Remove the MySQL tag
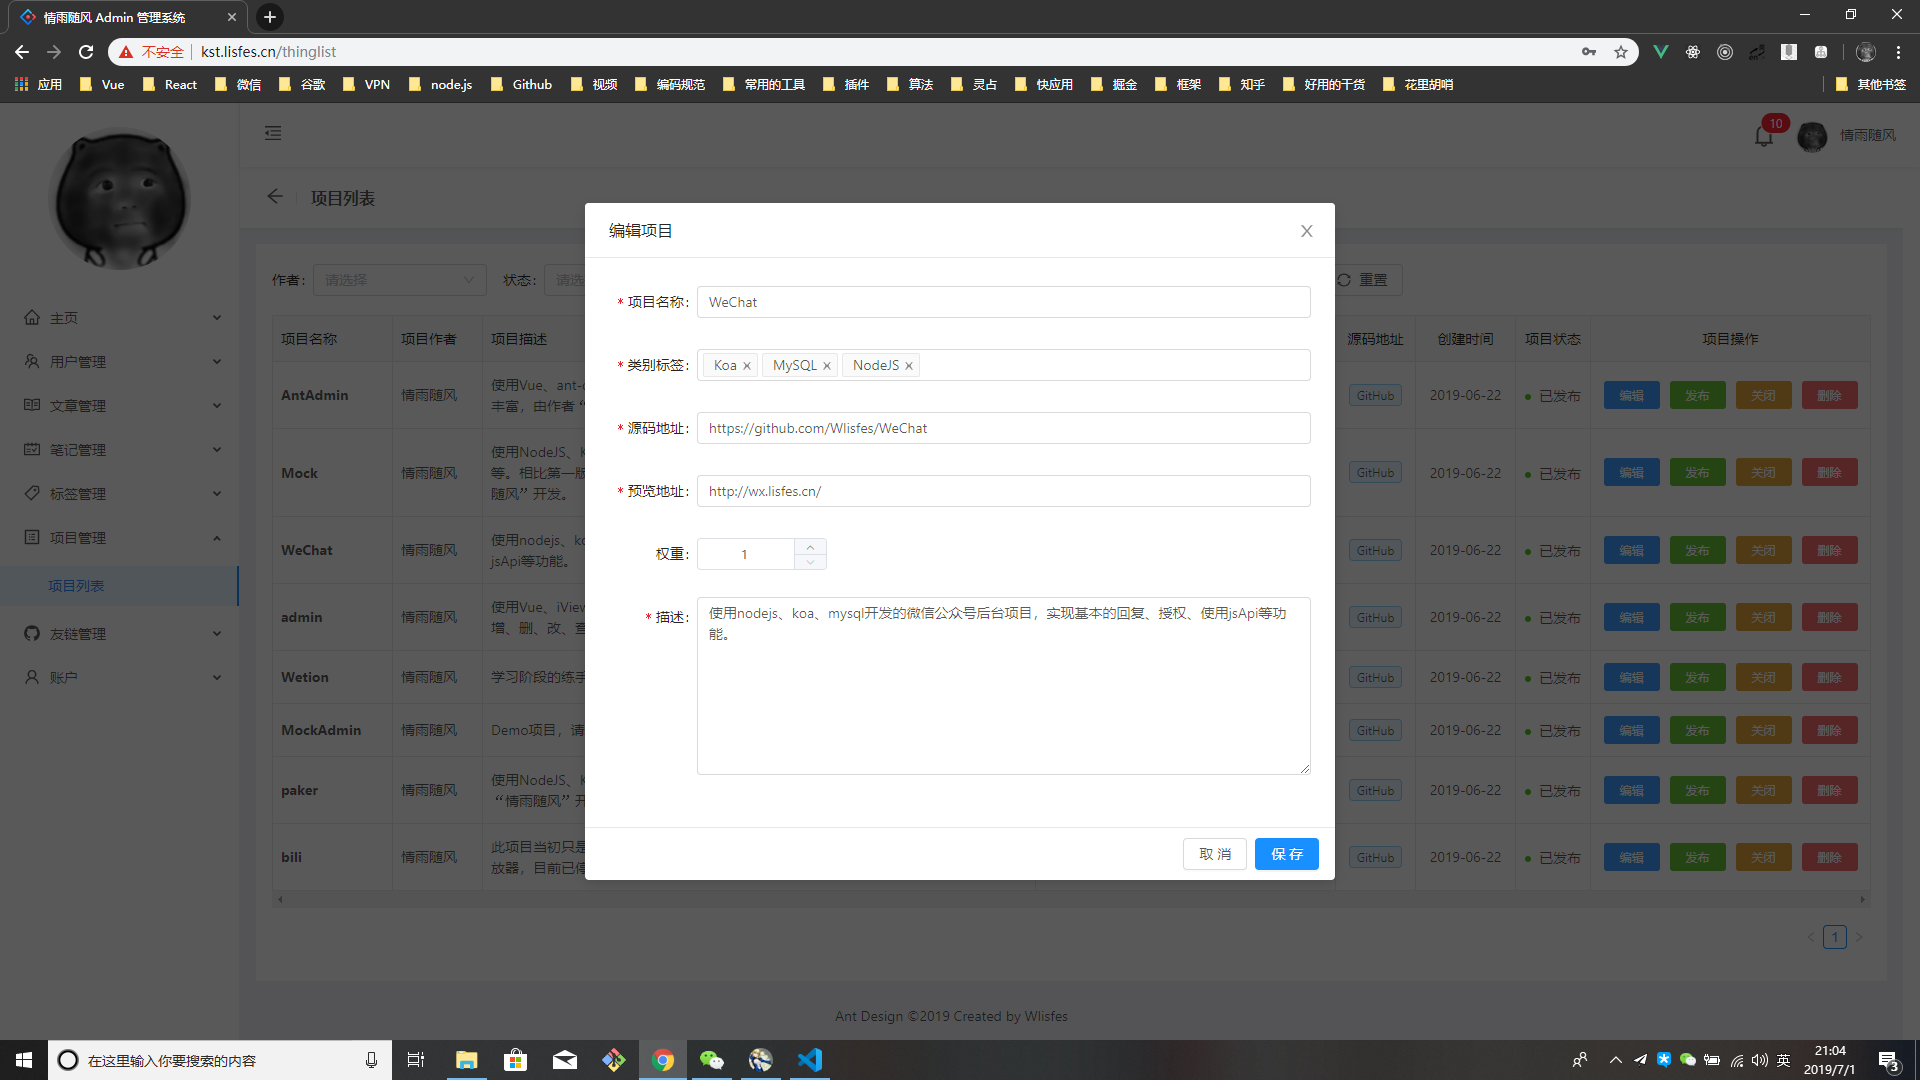The width and height of the screenshot is (1920, 1080). [x=827, y=366]
